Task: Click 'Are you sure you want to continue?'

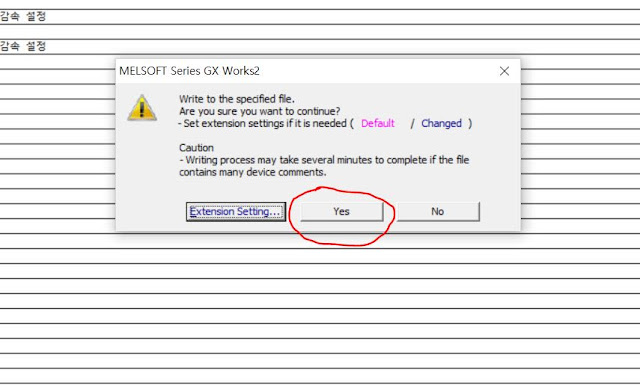Action: point(260,111)
